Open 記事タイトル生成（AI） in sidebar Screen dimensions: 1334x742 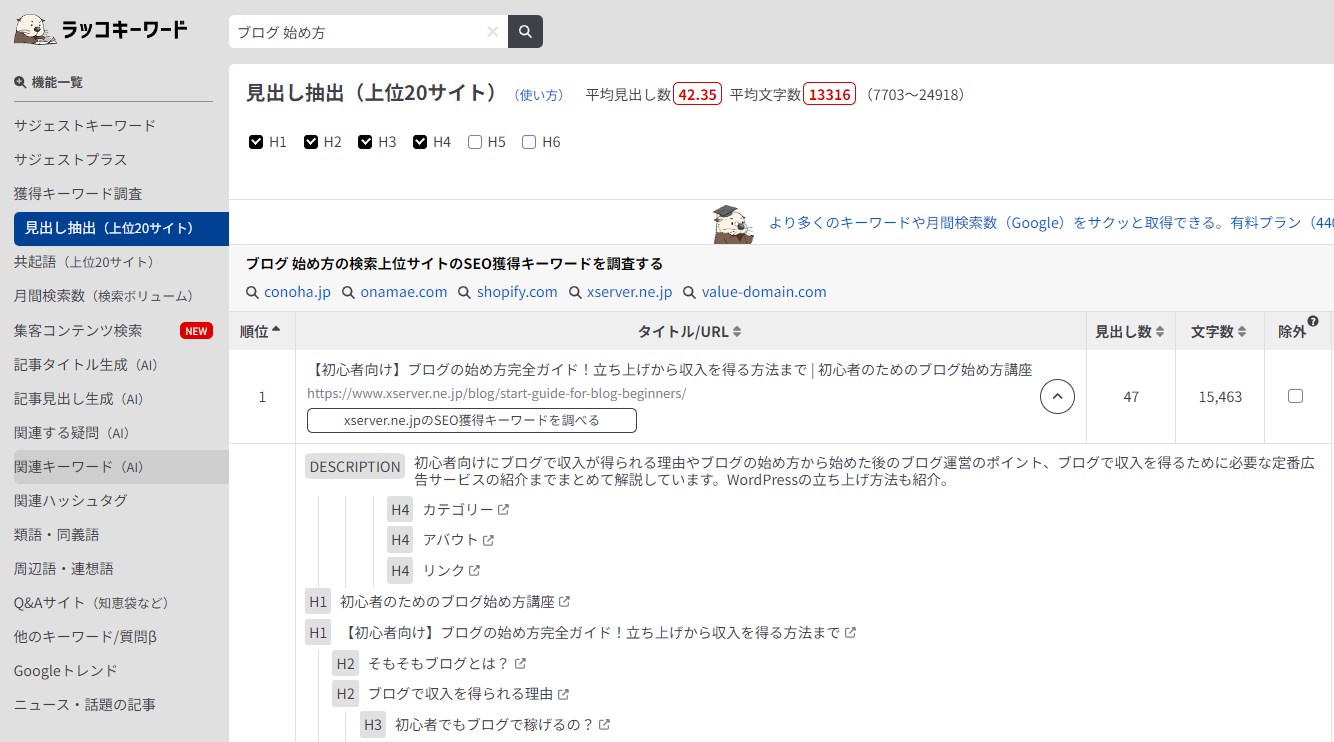(86, 364)
